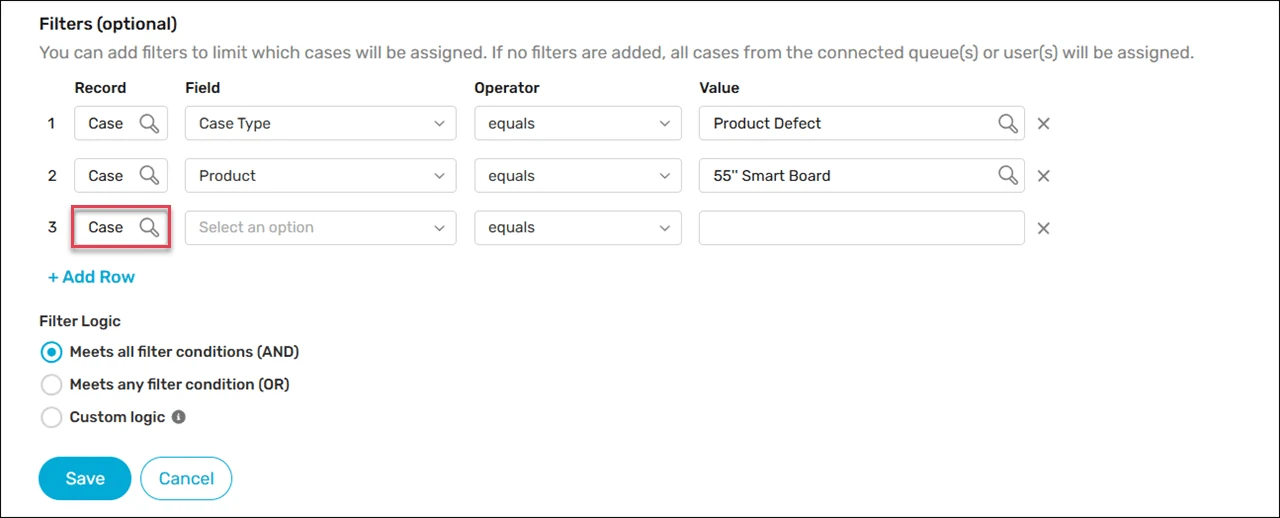Open record lookup magnifier in row 3
Screen dimensions: 1280x518
149,228
